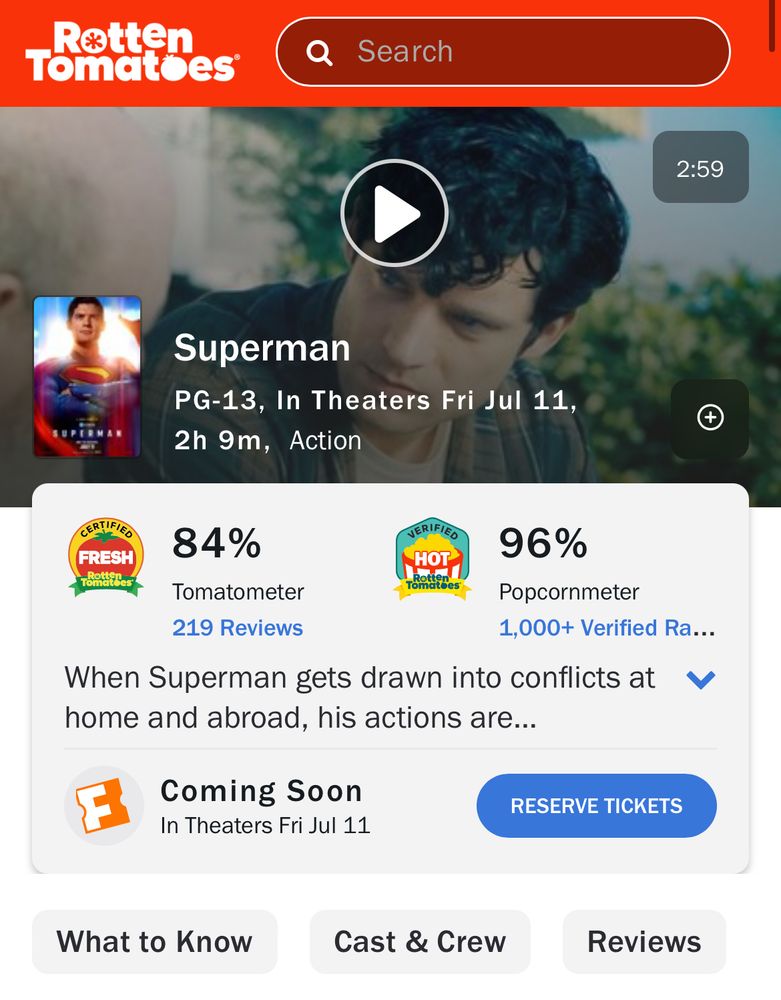This screenshot has width=781, height=1000.
Task: Open the 1,000+ Verified Ratings link
Action: pyautogui.click(x=606, y=628)
